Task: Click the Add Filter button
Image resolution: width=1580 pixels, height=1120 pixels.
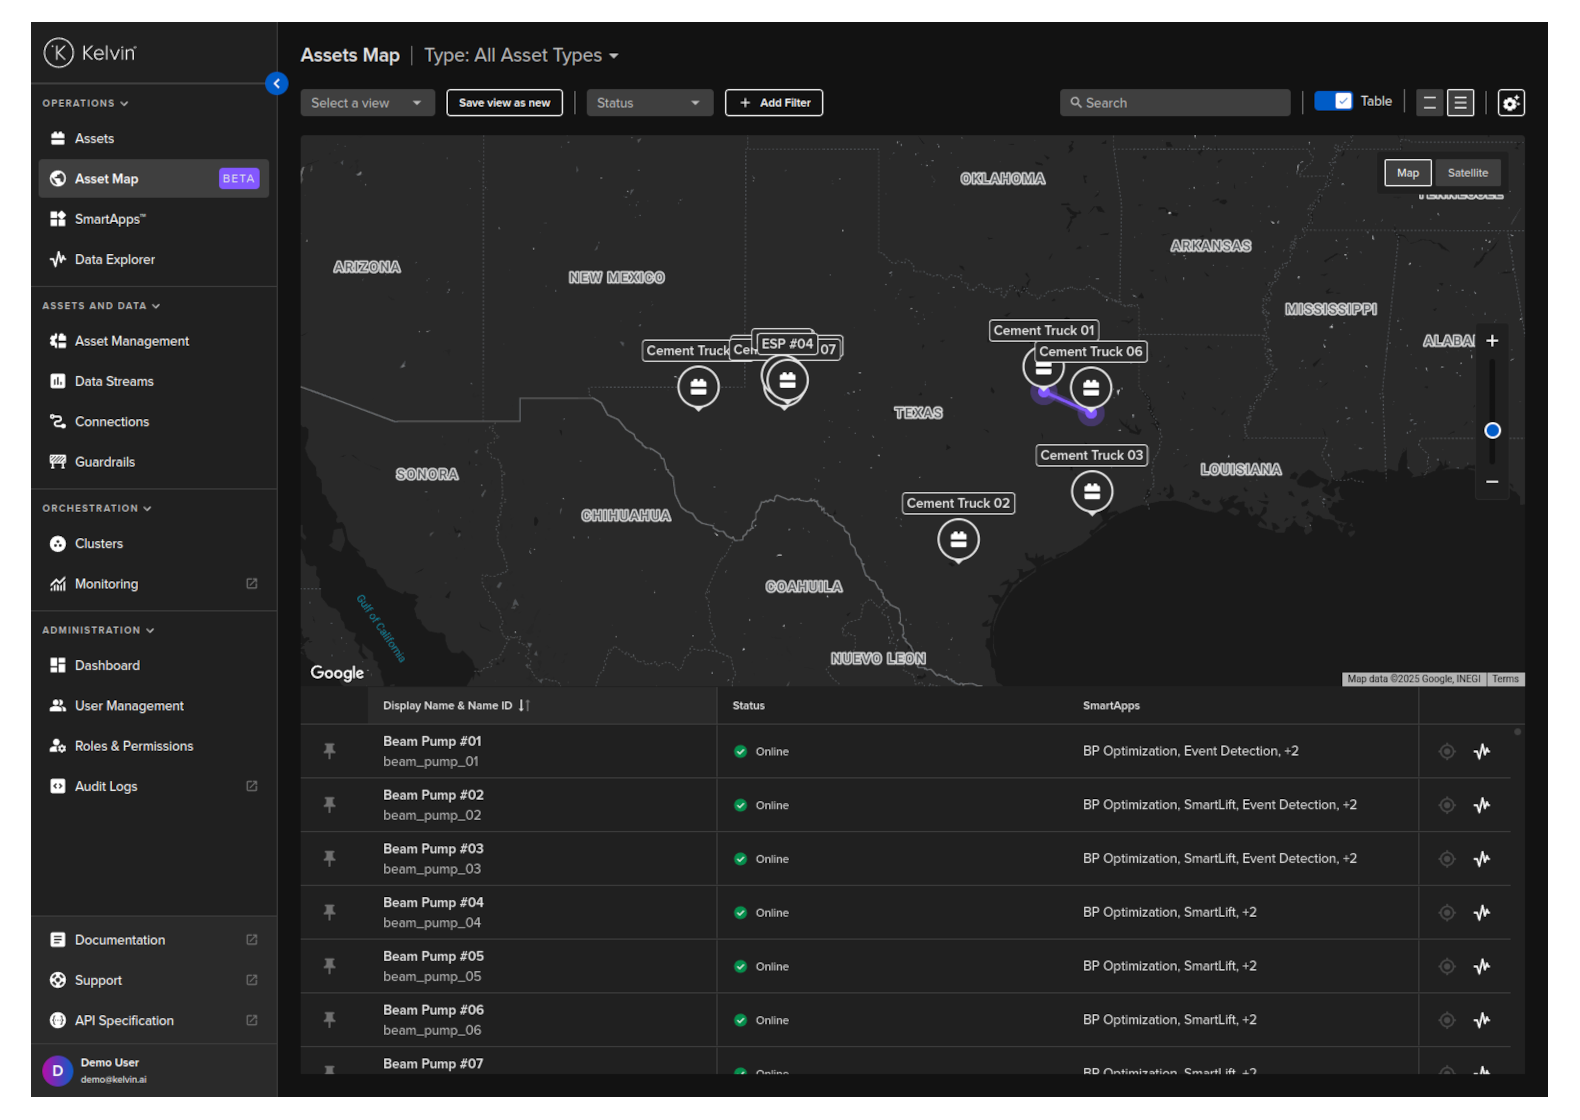Action: coord(774,103)
